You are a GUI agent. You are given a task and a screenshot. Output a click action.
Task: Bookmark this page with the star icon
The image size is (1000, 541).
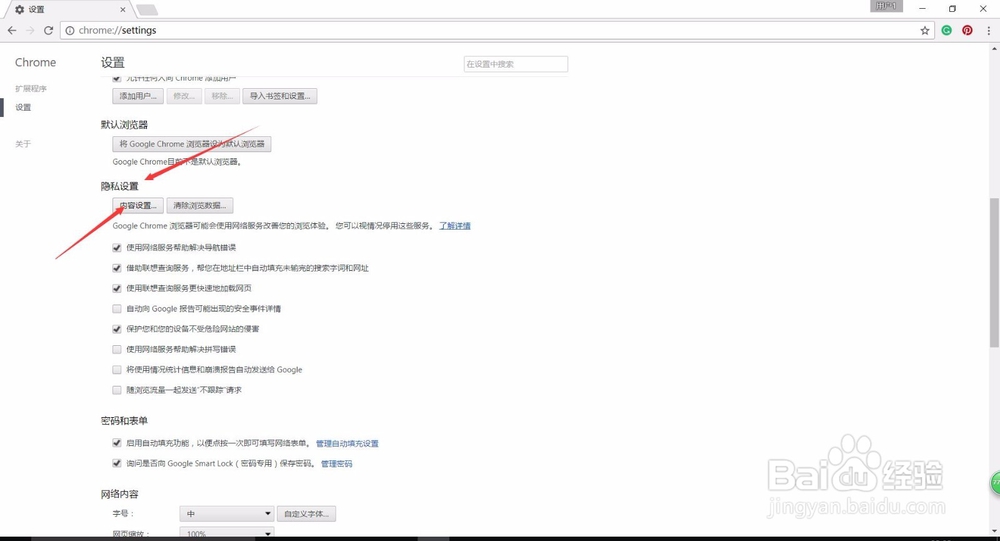[x=925, y=30]
